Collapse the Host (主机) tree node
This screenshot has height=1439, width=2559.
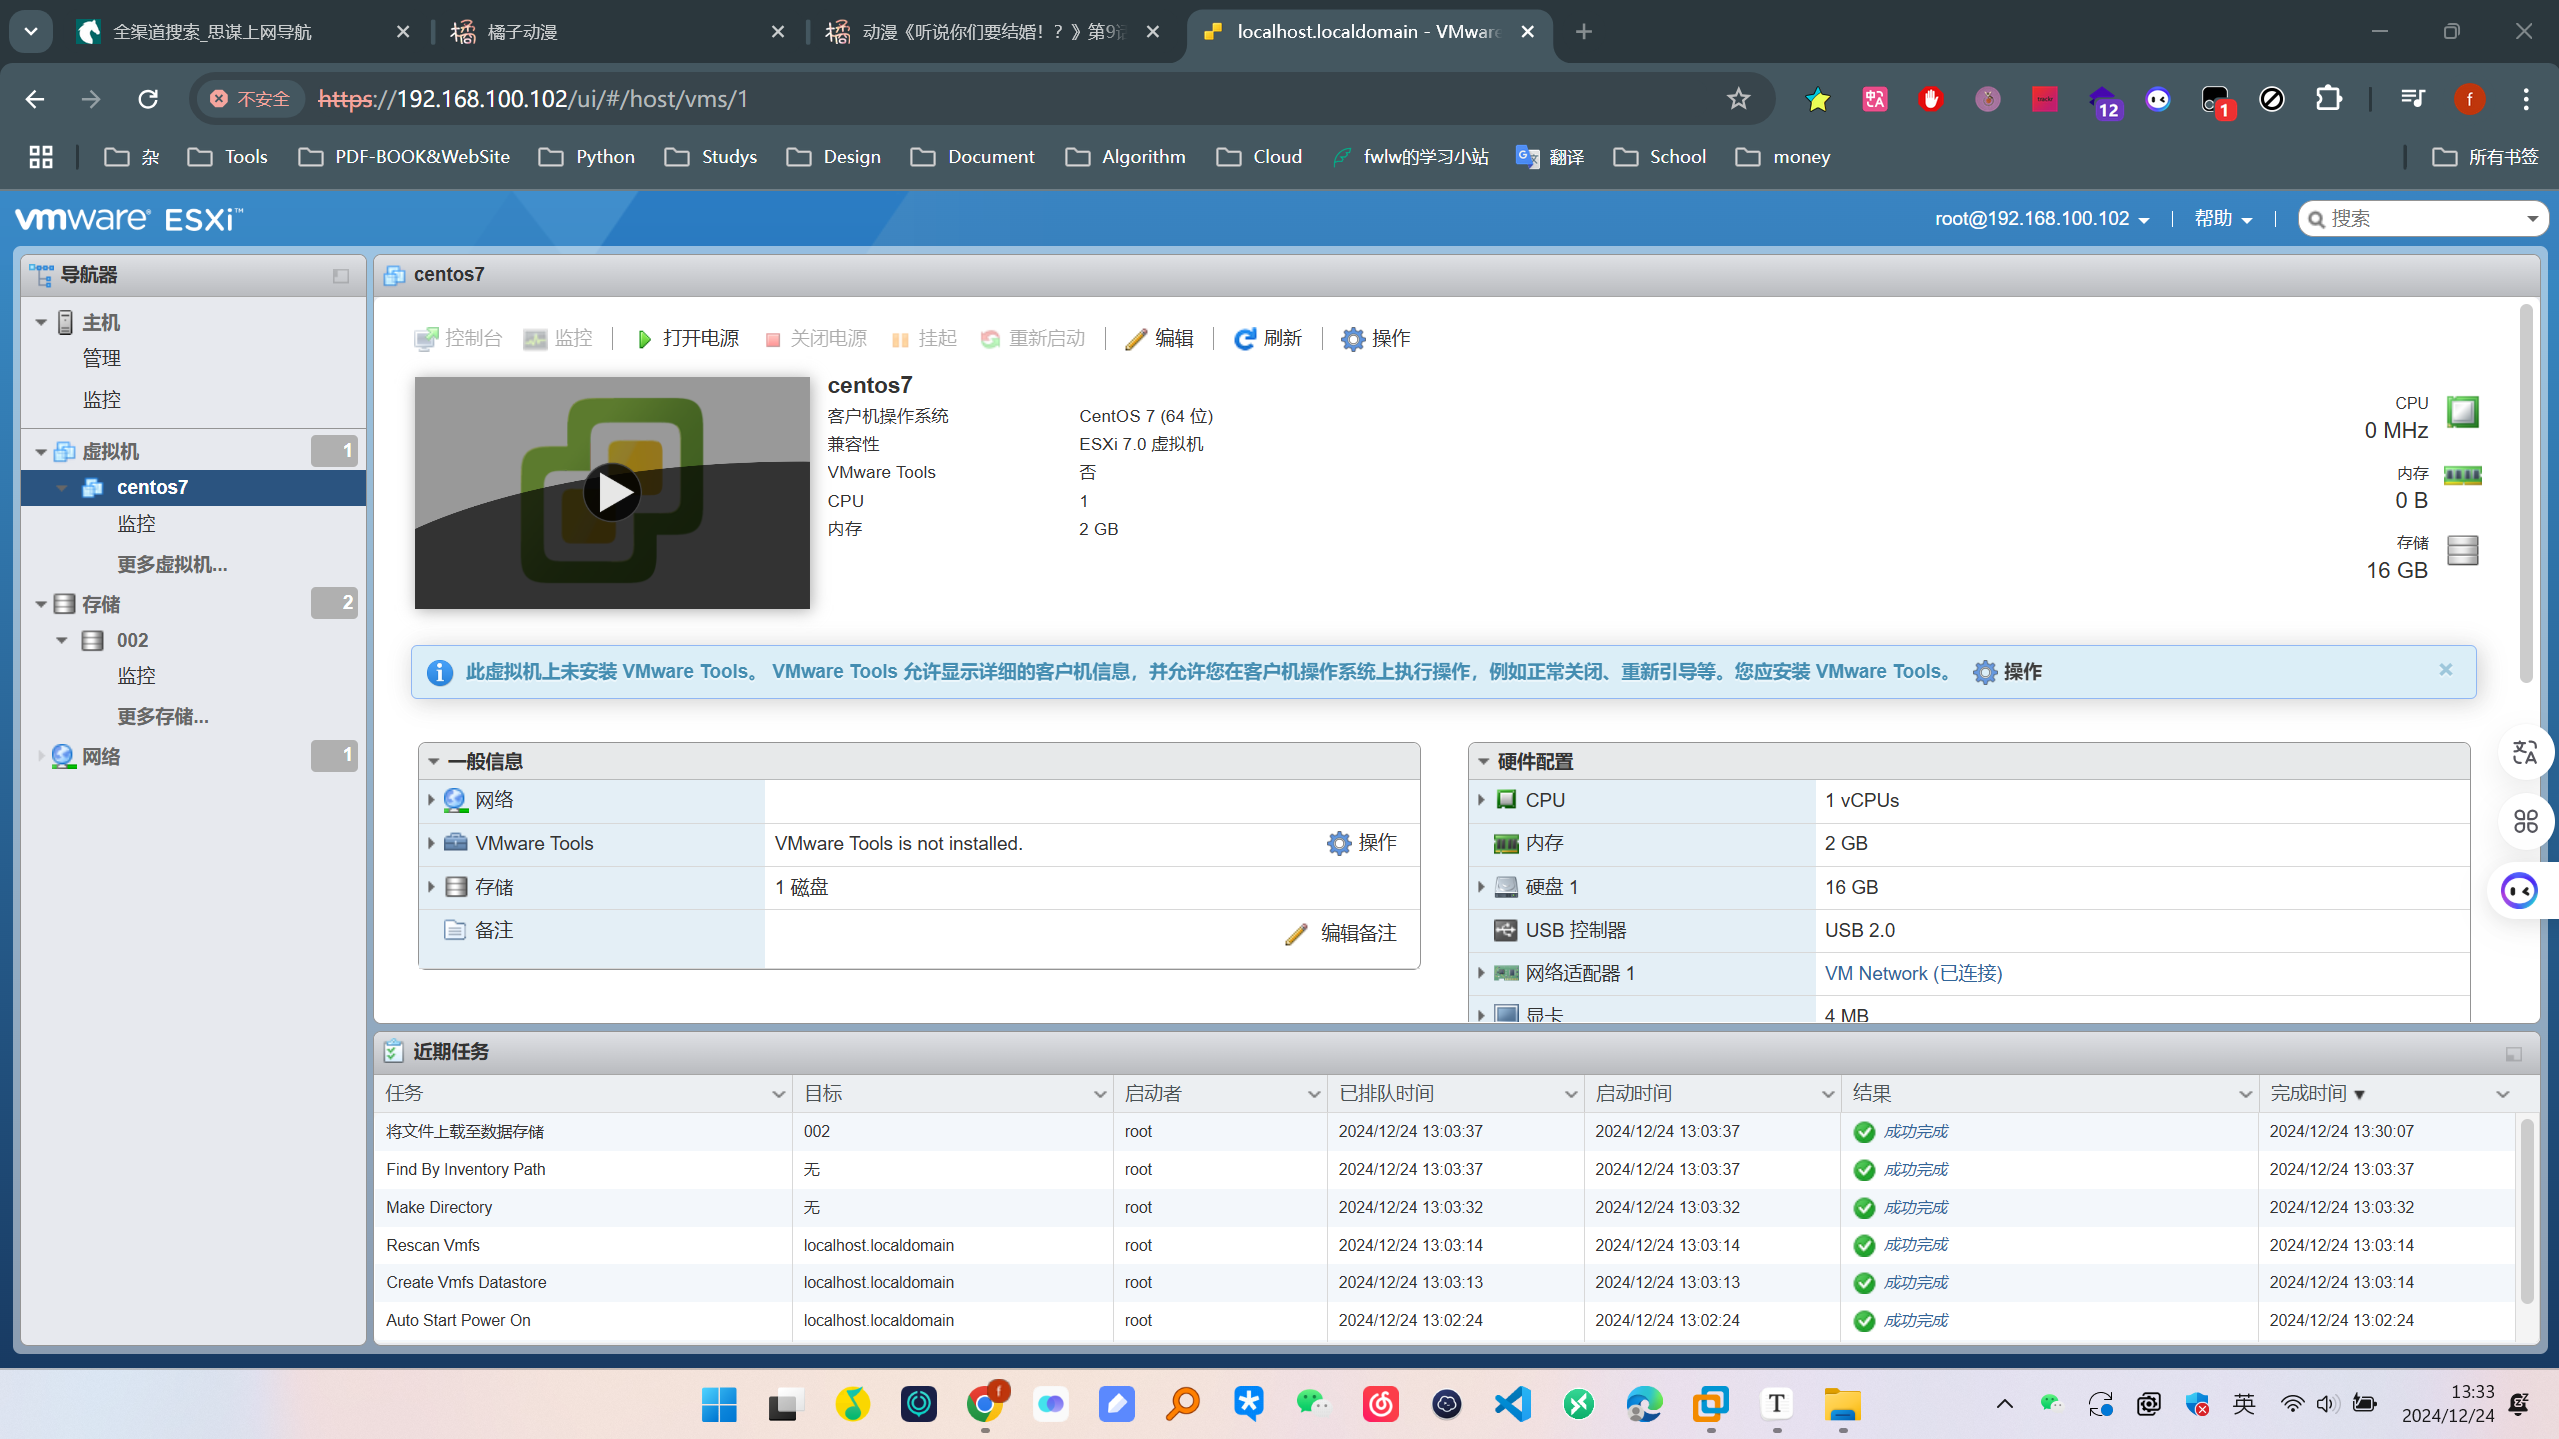[x=41, y=322]
